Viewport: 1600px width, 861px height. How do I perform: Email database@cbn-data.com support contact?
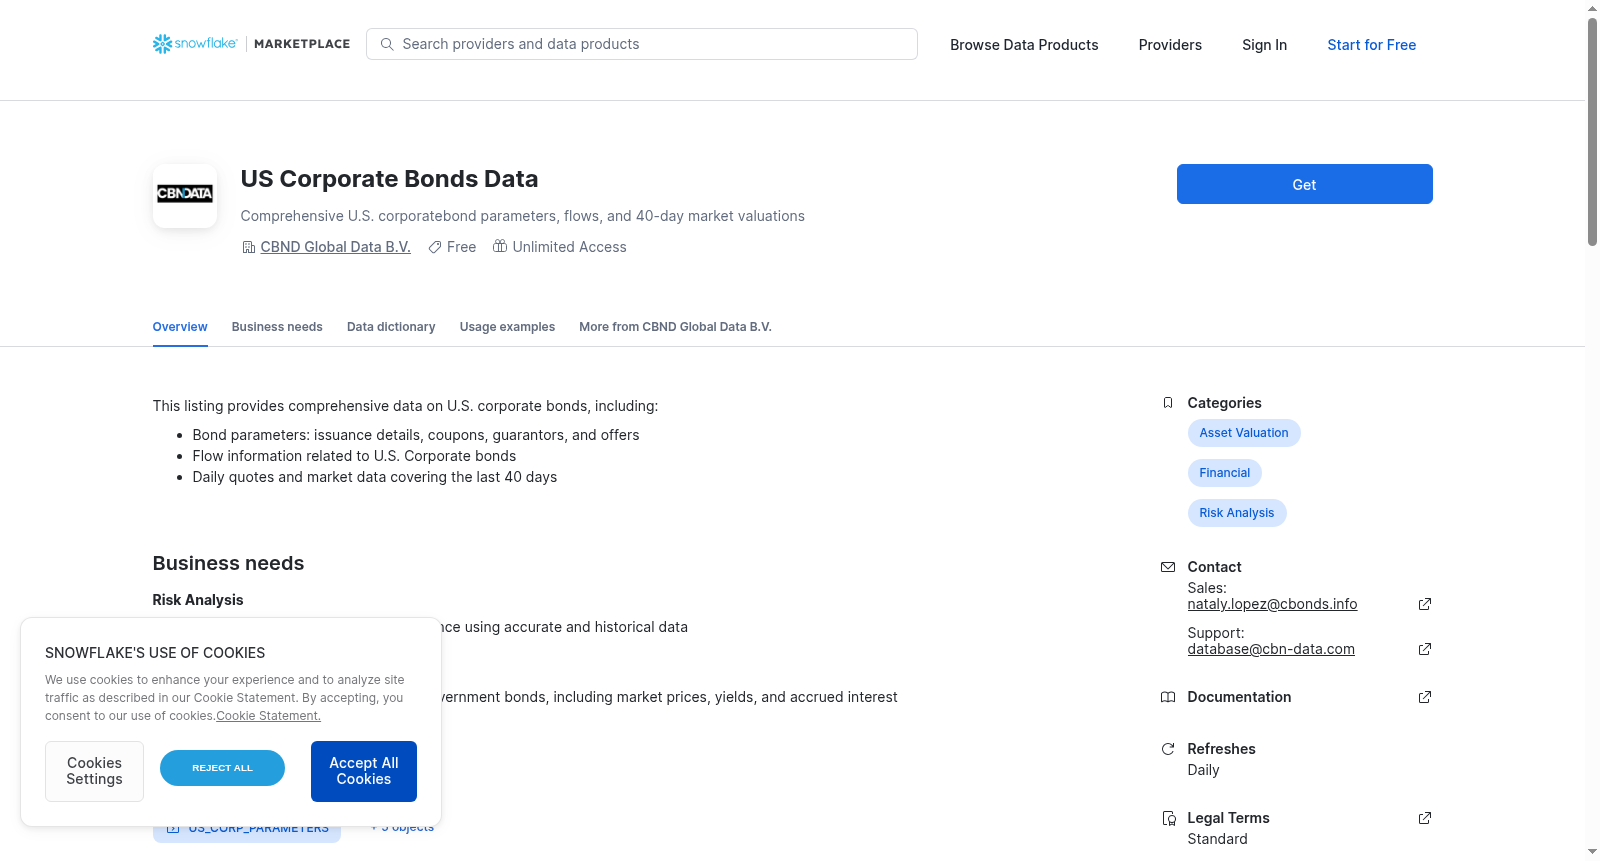[1271, 649]
